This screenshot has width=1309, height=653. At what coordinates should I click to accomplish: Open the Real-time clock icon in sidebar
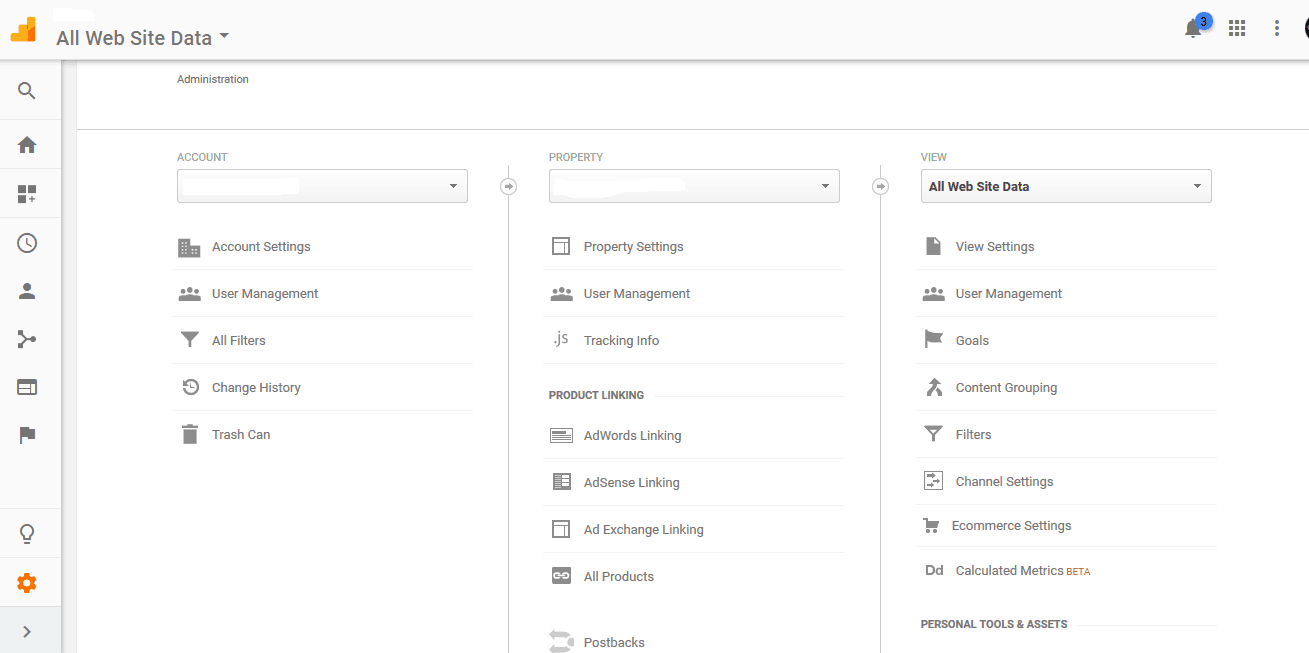(27, 243)
